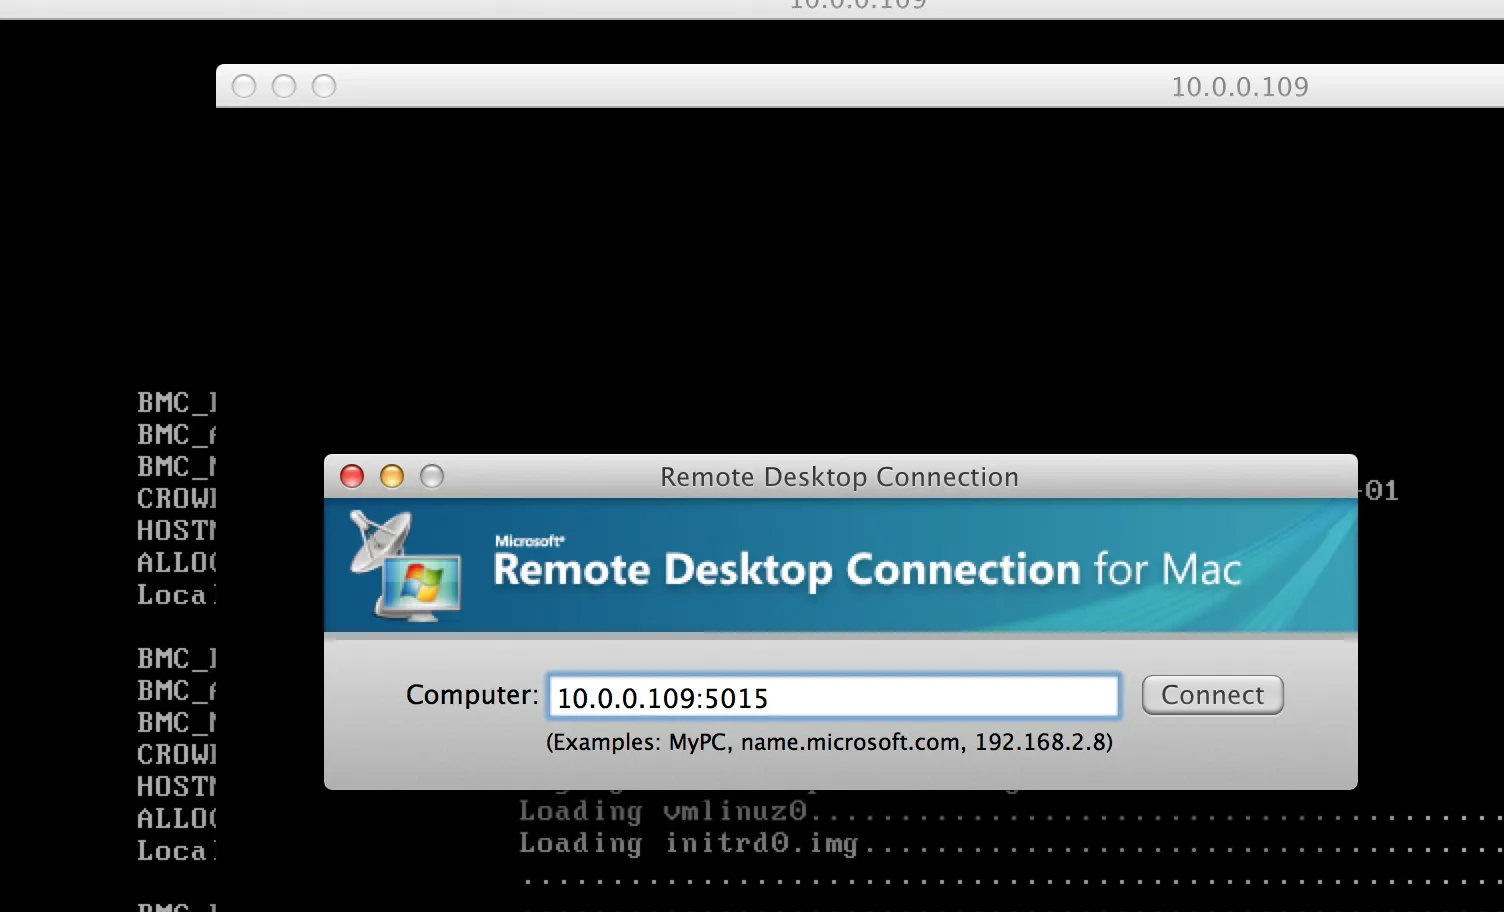Image resolution: width=1504 pixels, height=912 pixels.
Task: Click the Examples hint text below the field
Action: 829,742
